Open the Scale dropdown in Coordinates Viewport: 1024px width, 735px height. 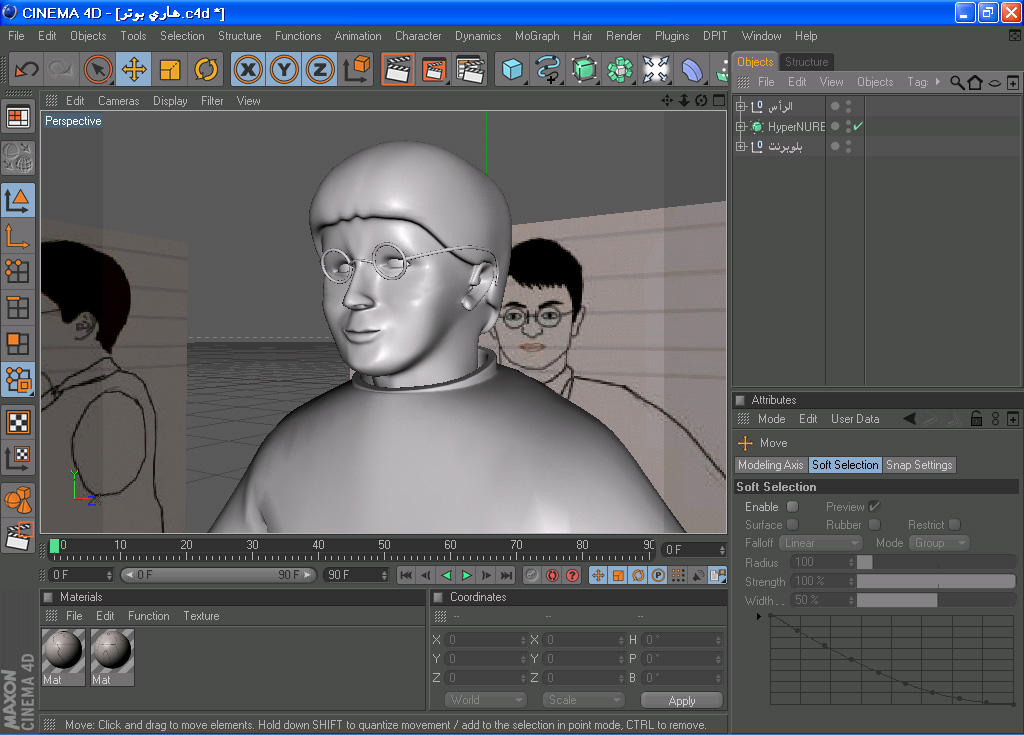(584, 700)
